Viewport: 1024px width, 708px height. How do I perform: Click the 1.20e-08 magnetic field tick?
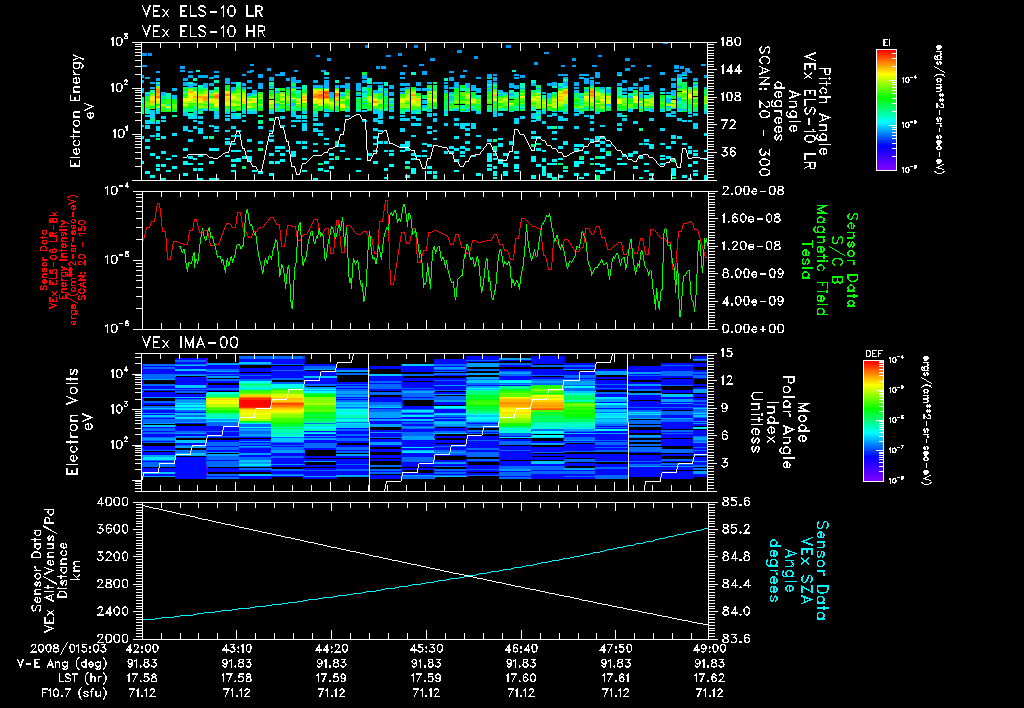[752, 246]
